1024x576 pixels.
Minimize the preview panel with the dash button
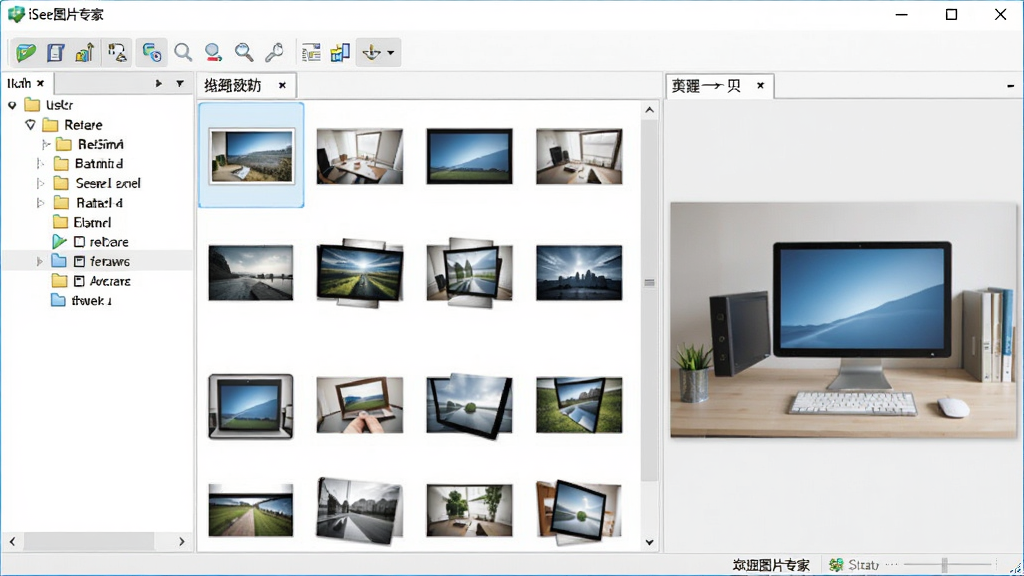coord(1010,86)
